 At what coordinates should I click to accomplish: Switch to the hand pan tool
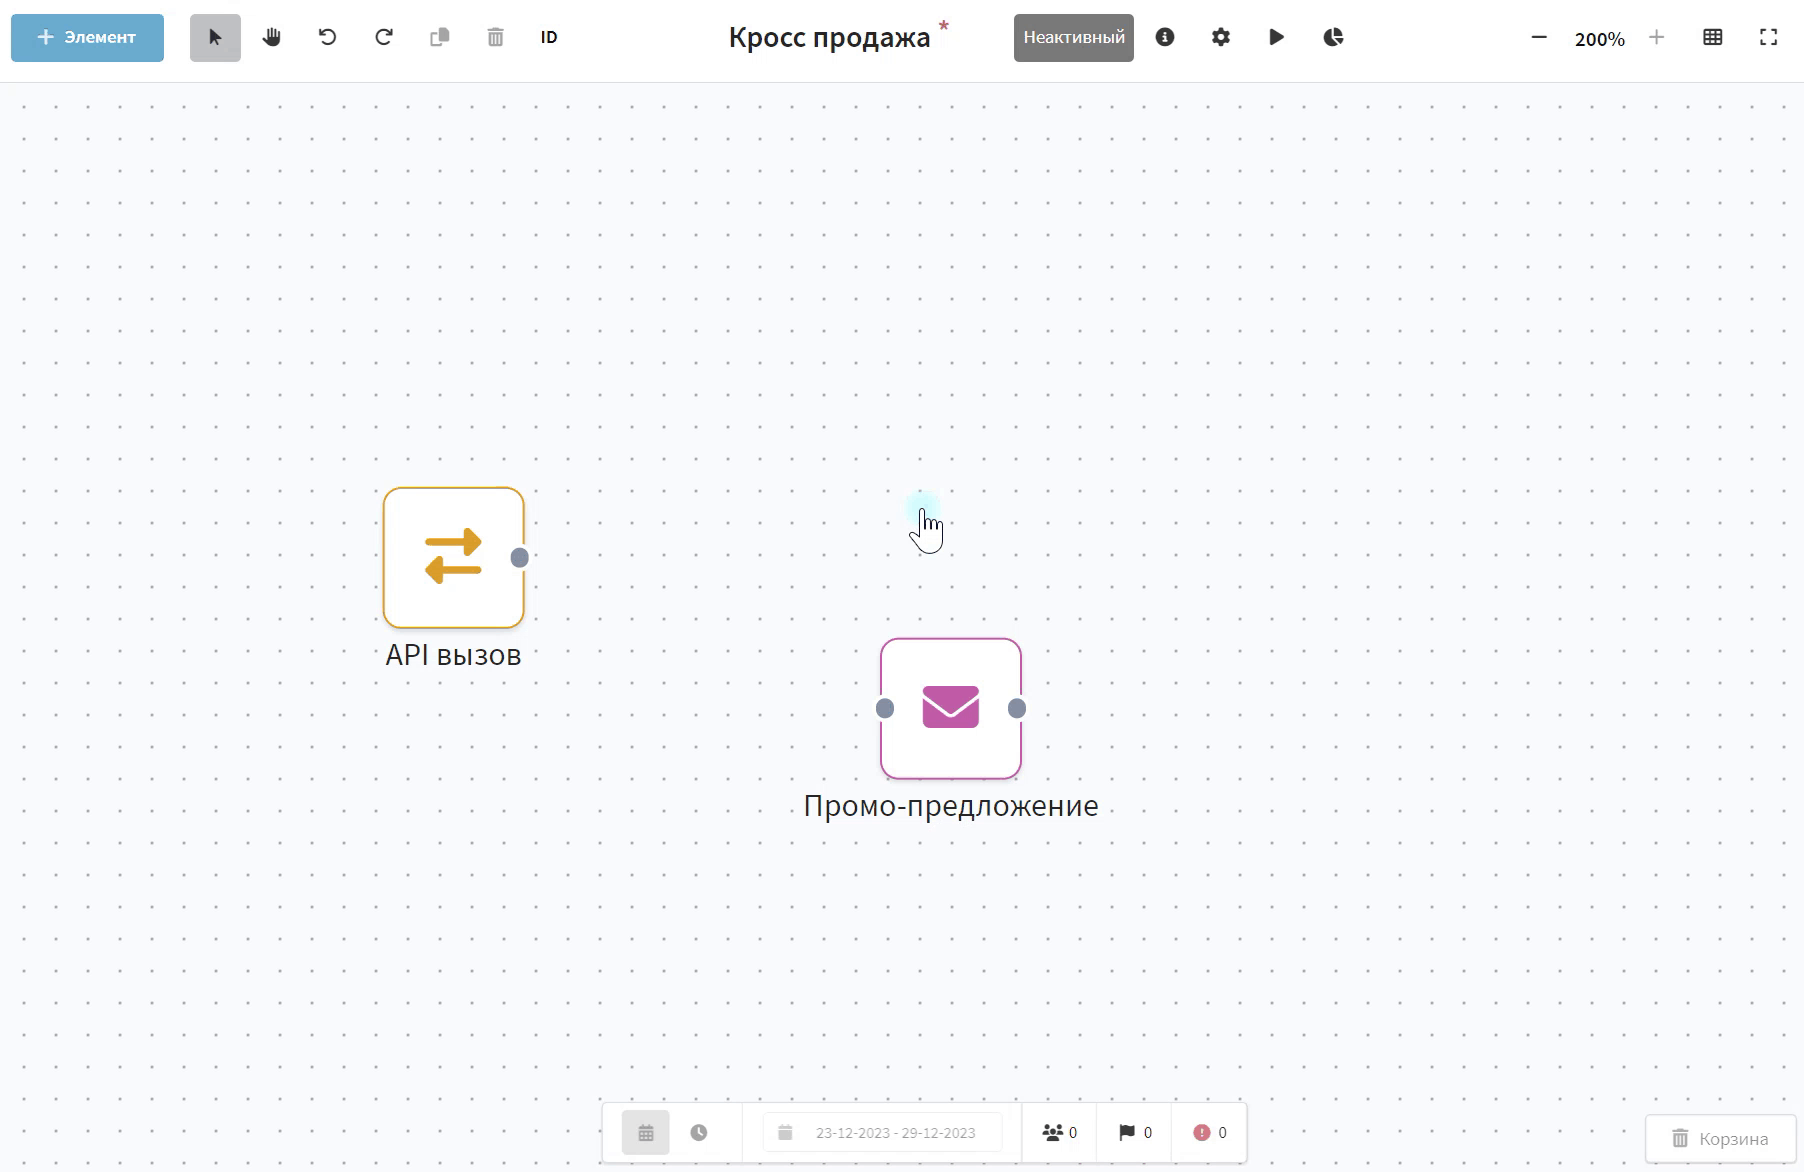(271, 38)
